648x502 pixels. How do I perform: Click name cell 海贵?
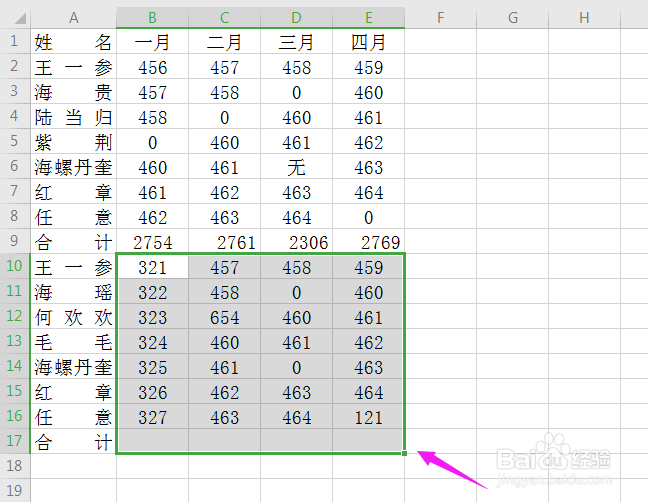(74, 92)
